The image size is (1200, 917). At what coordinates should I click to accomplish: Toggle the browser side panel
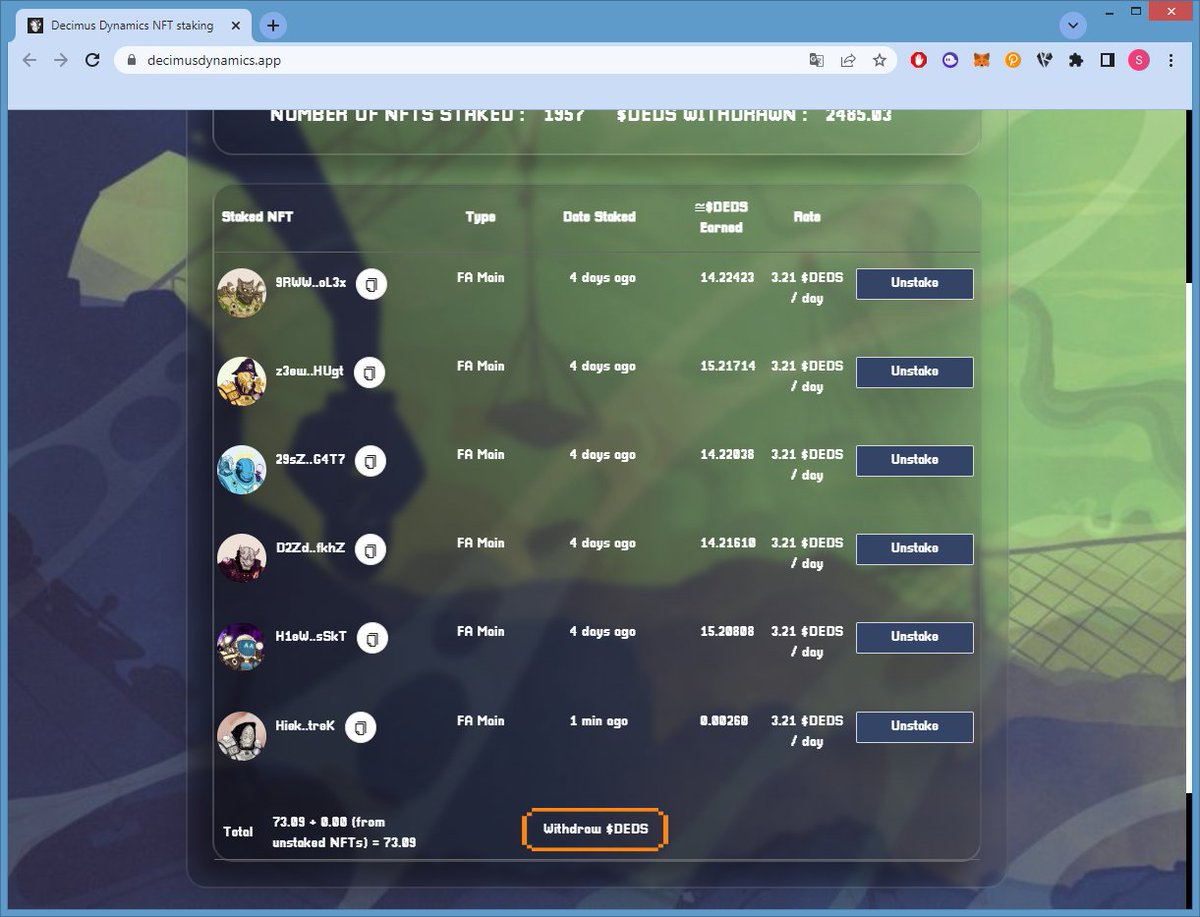[x=1107, y=60]
